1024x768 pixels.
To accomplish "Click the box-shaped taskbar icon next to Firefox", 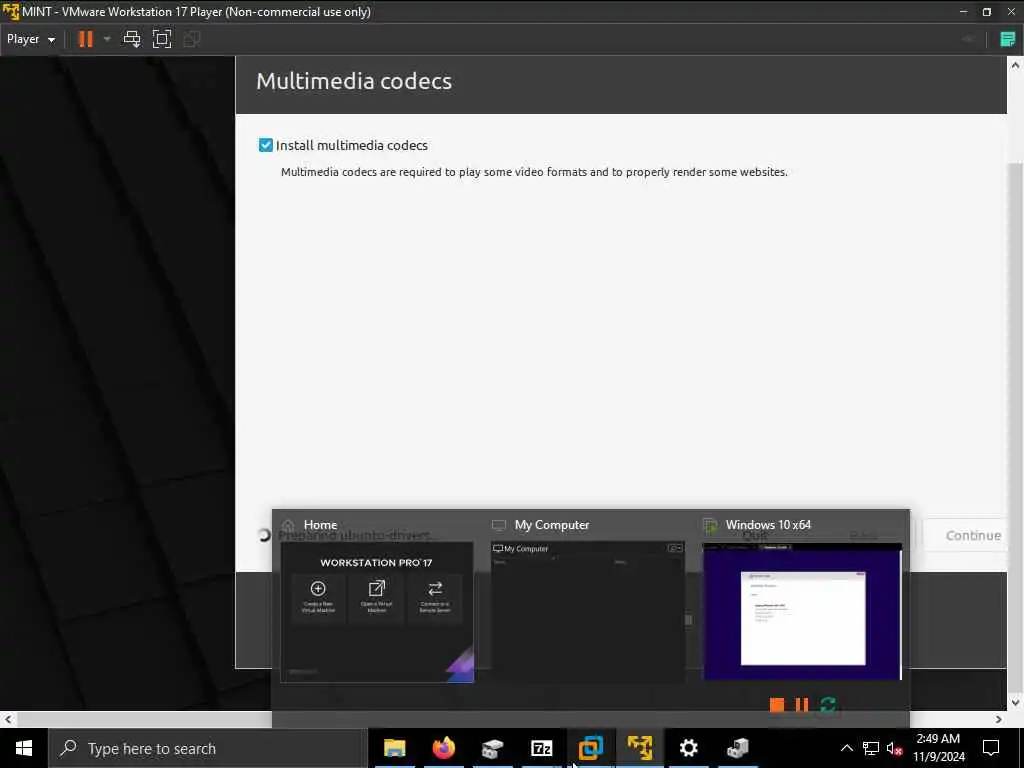I will [492, 748].
